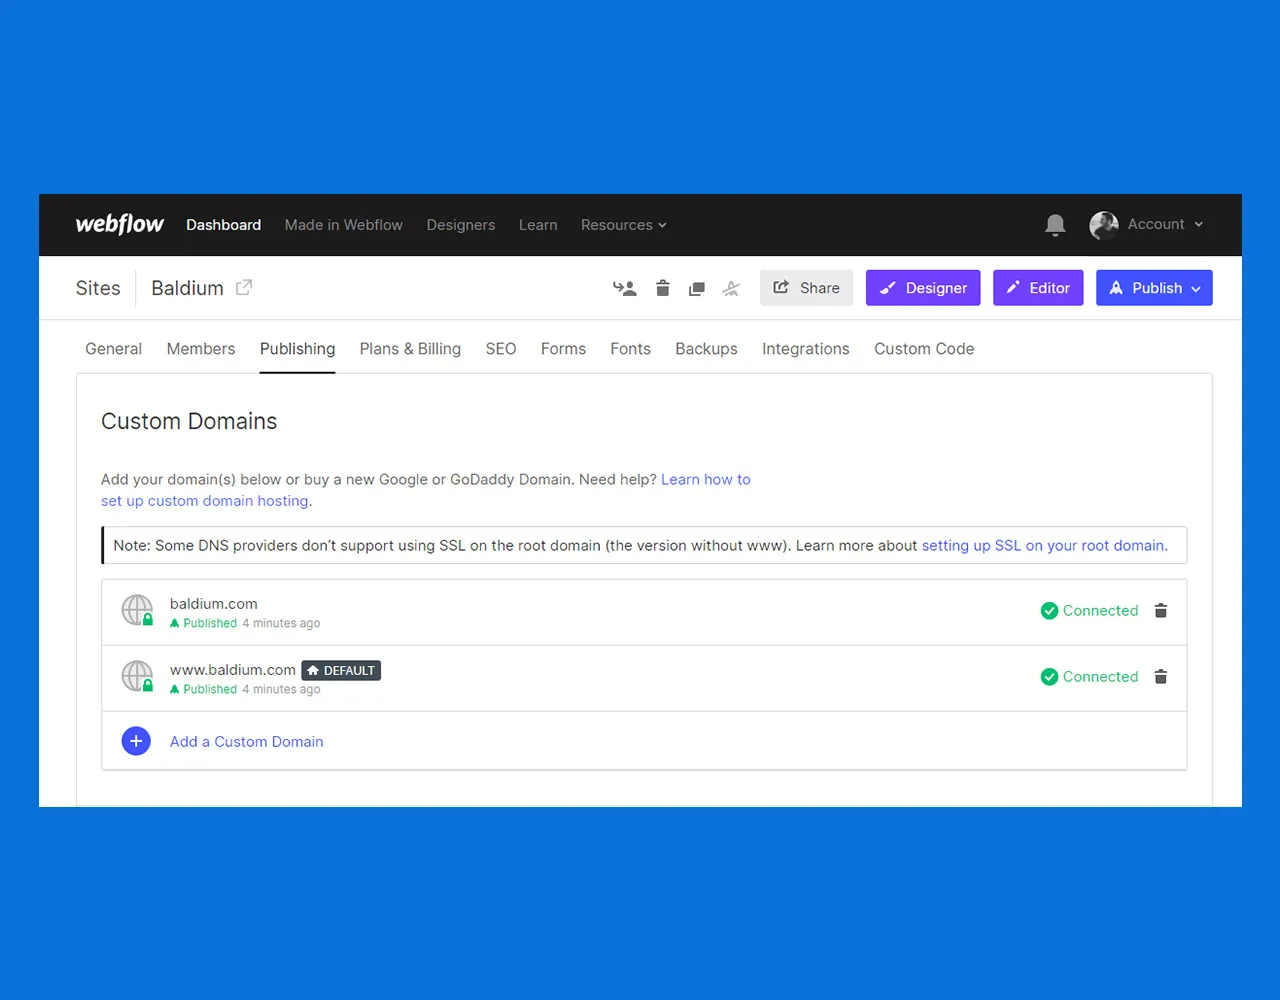Click Published status under www.baldium.com
The image size is (1280, 1000).
point(203,689)
